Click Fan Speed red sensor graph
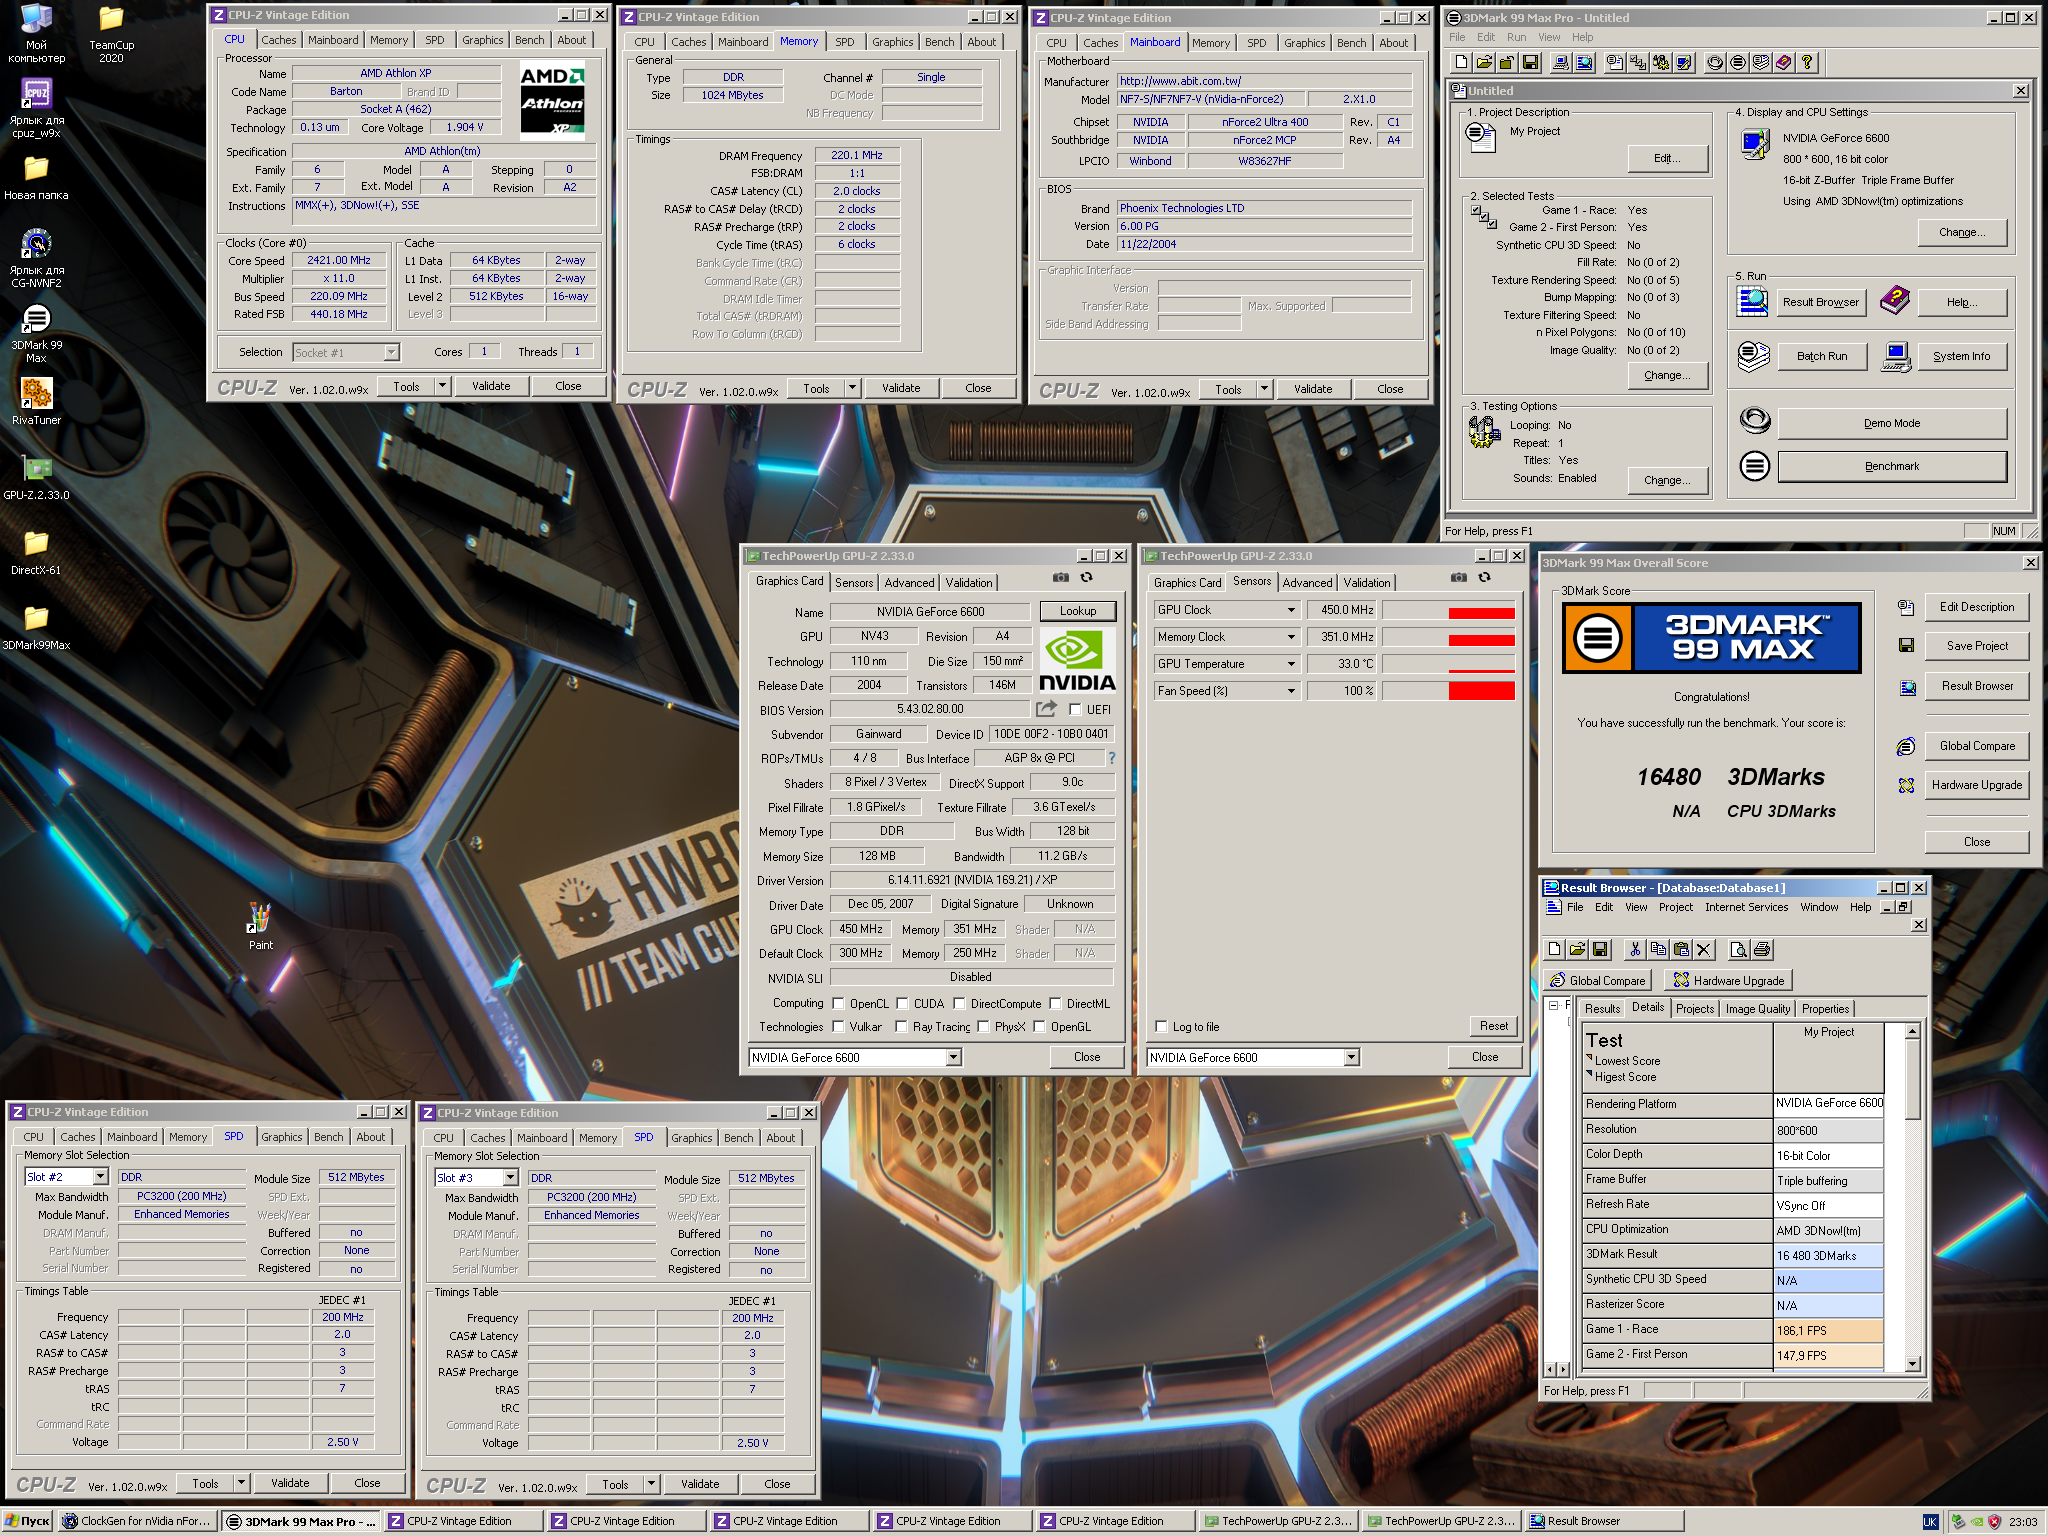This screenshot has width=2048, height=1536. 1448,691
